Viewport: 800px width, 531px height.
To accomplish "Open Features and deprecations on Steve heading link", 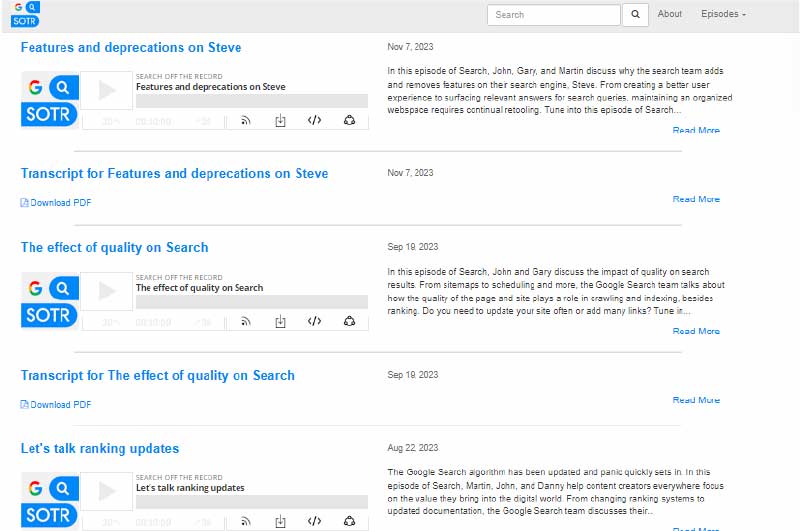I will click(x=131, y=47).
